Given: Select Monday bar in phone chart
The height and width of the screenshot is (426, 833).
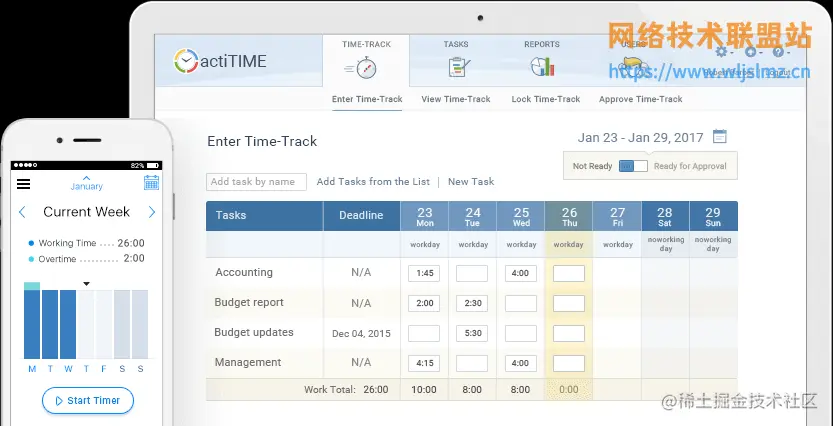Looking at the screenshot, I should [32, 321].
